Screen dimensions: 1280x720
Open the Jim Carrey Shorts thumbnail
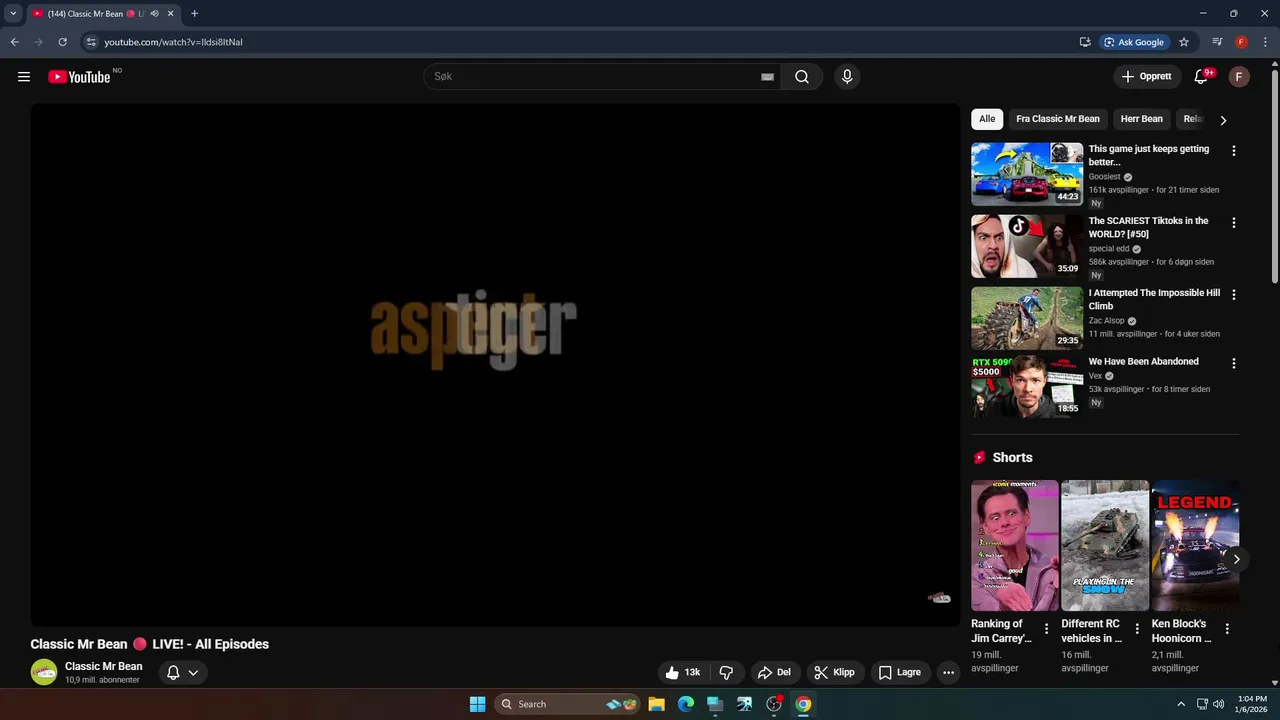1015,546
